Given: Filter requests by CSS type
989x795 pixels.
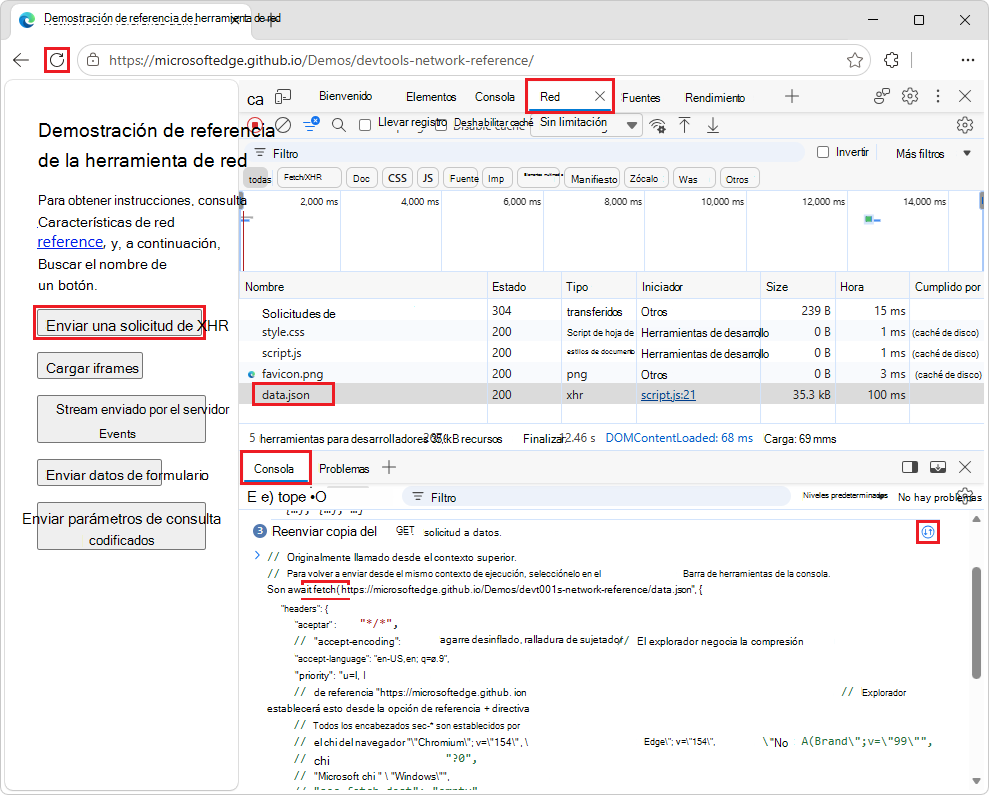Looking at the screenshot, I should coord(397,178).
